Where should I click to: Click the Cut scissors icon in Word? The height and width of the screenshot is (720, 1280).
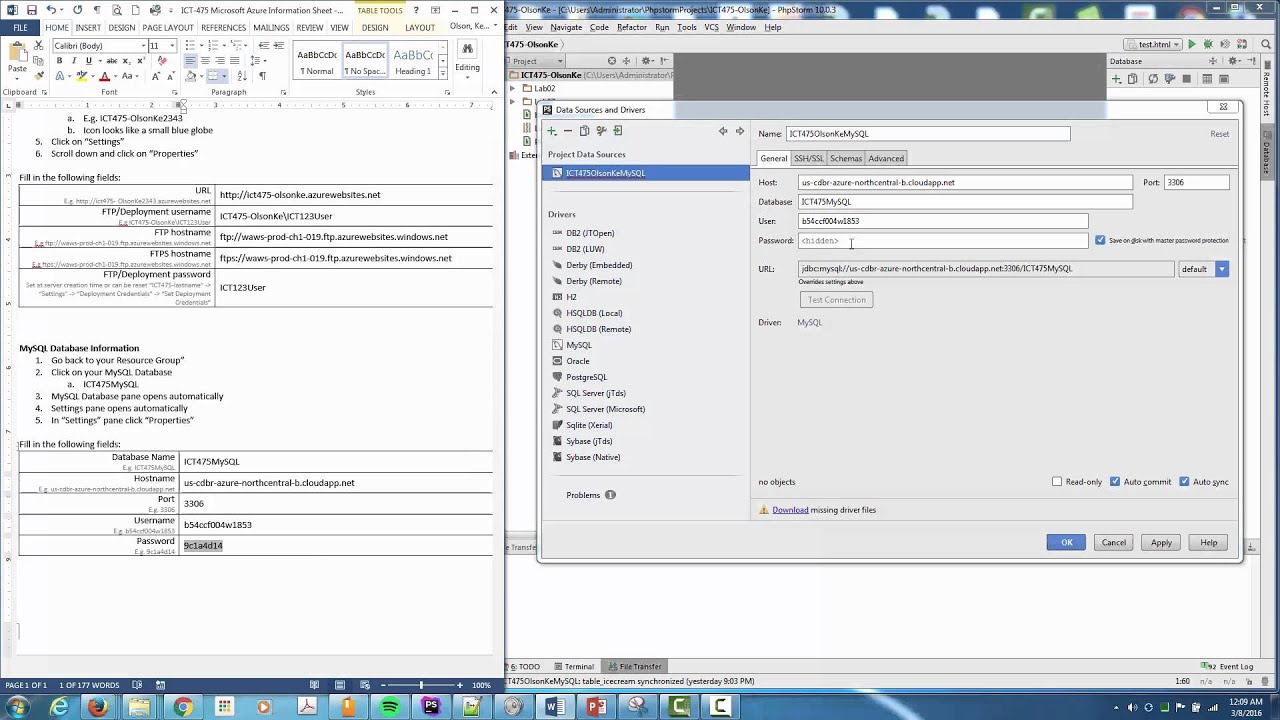[40, 46]
